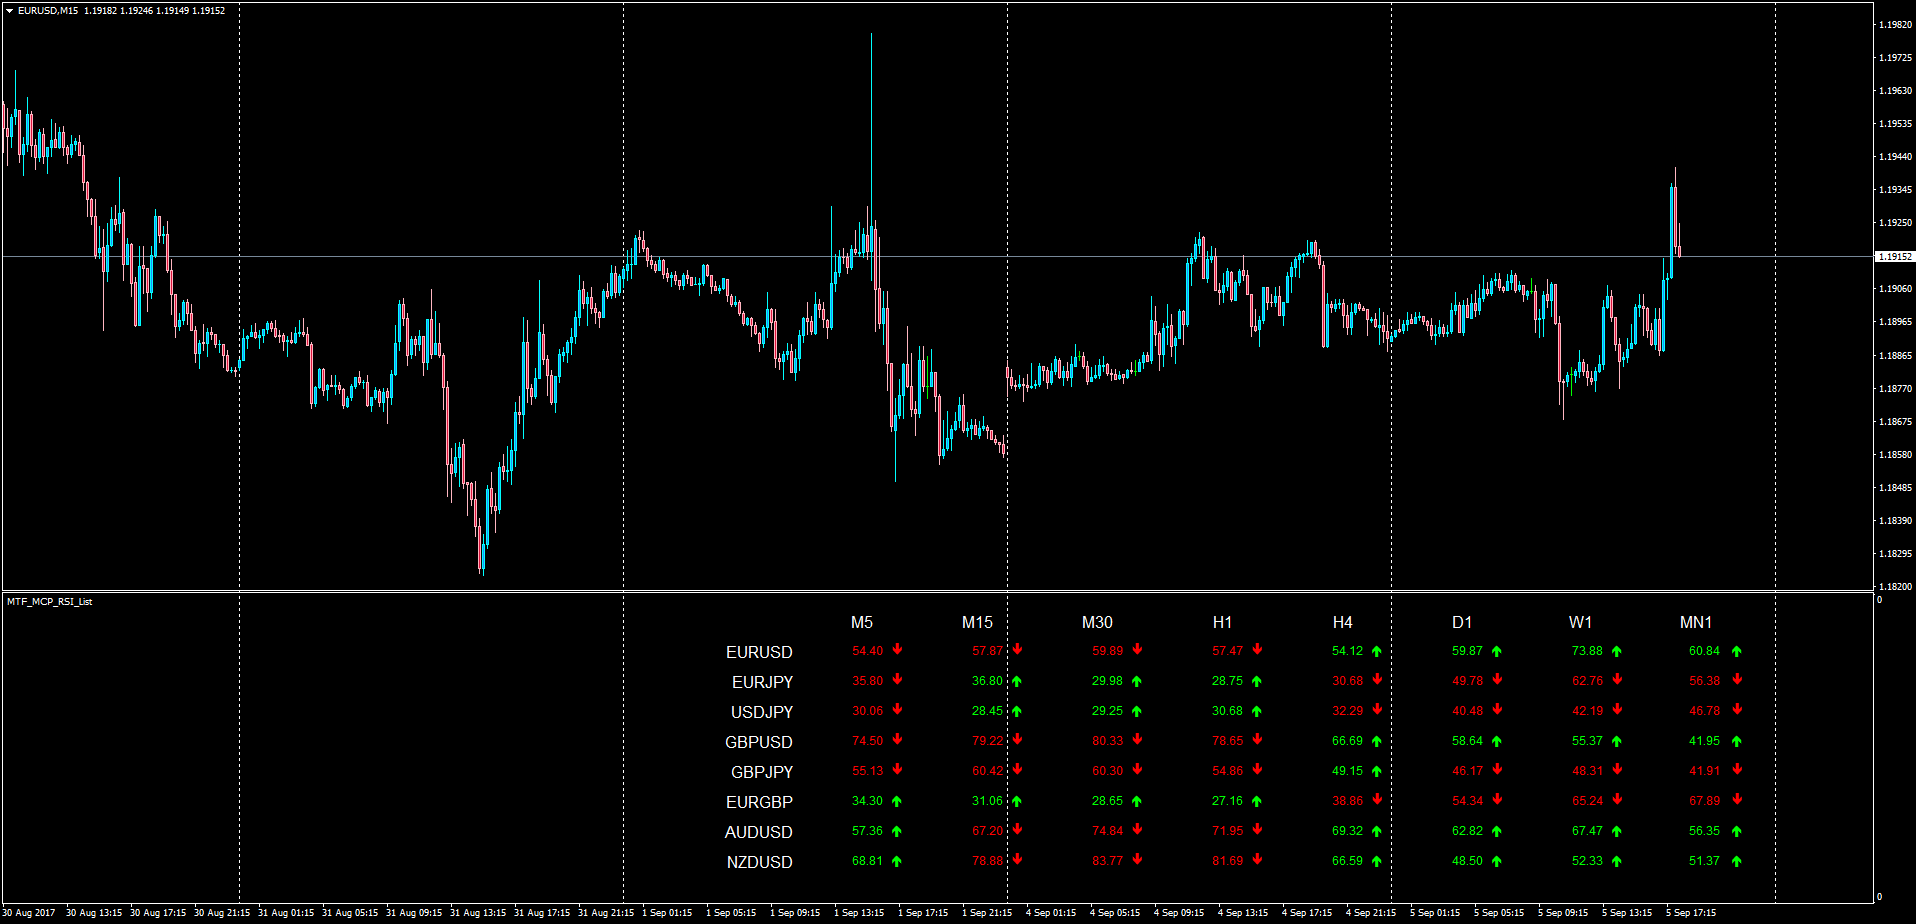Click the green up arrow beside NZDUSD 51.37
The height and width of the screenshot is (924, 1916).
pyautogui.click(x=1737, y=861)
